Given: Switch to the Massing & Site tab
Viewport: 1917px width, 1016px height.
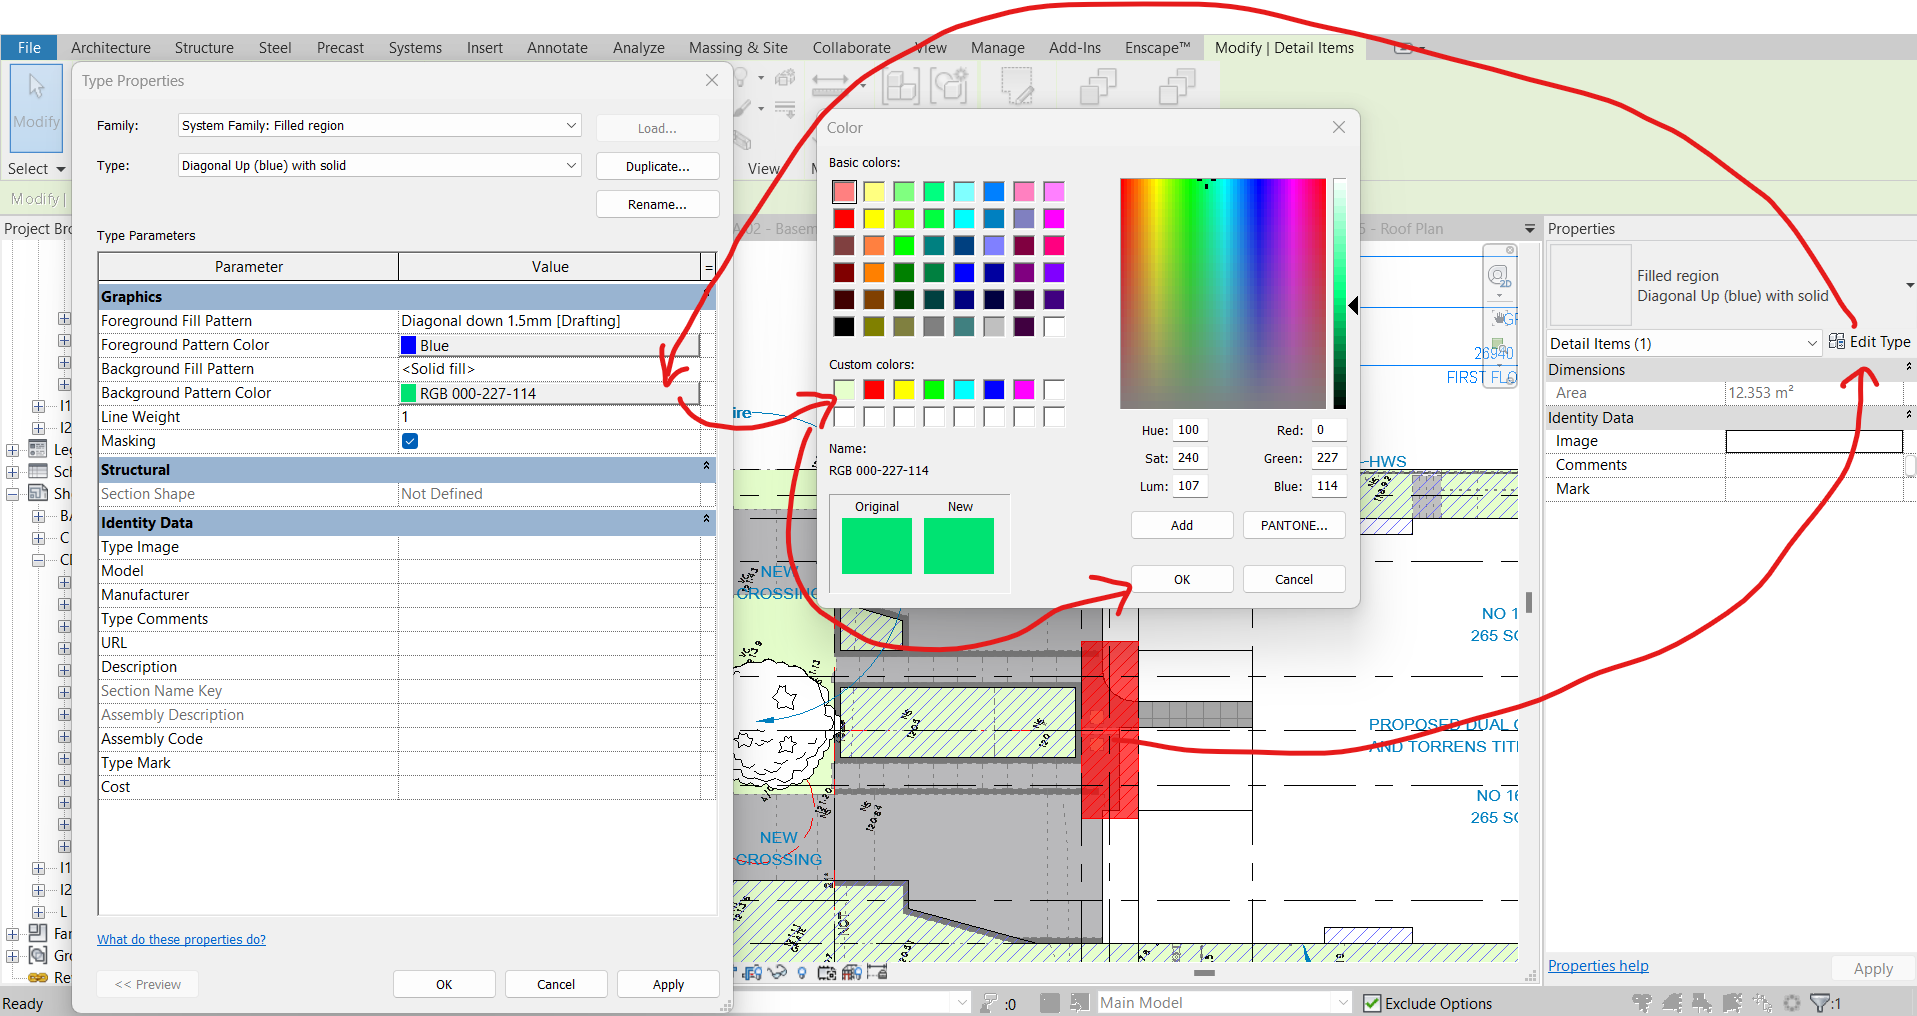Looking at the screenshot, I should coord(737,48).
